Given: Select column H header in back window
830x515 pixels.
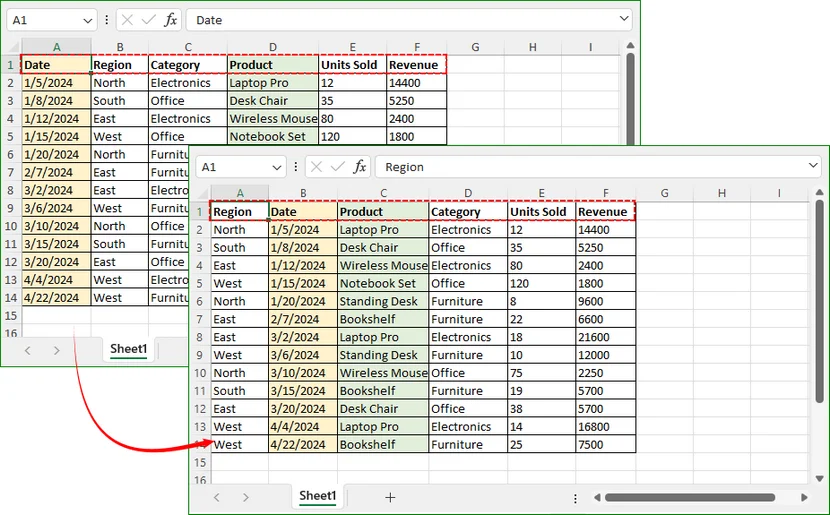Looking at the screenshot, I should click(x=533, y=47).
